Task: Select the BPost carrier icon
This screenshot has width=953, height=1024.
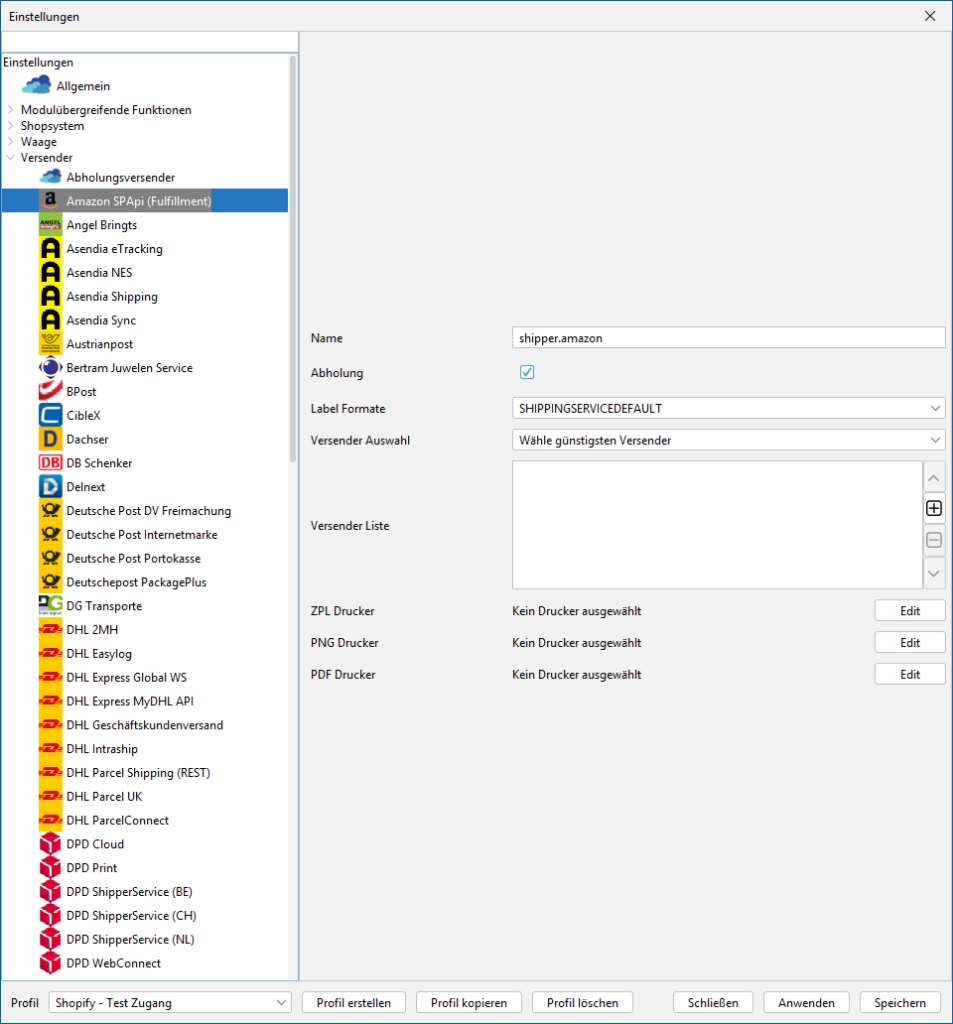Action: pos(50,392)
